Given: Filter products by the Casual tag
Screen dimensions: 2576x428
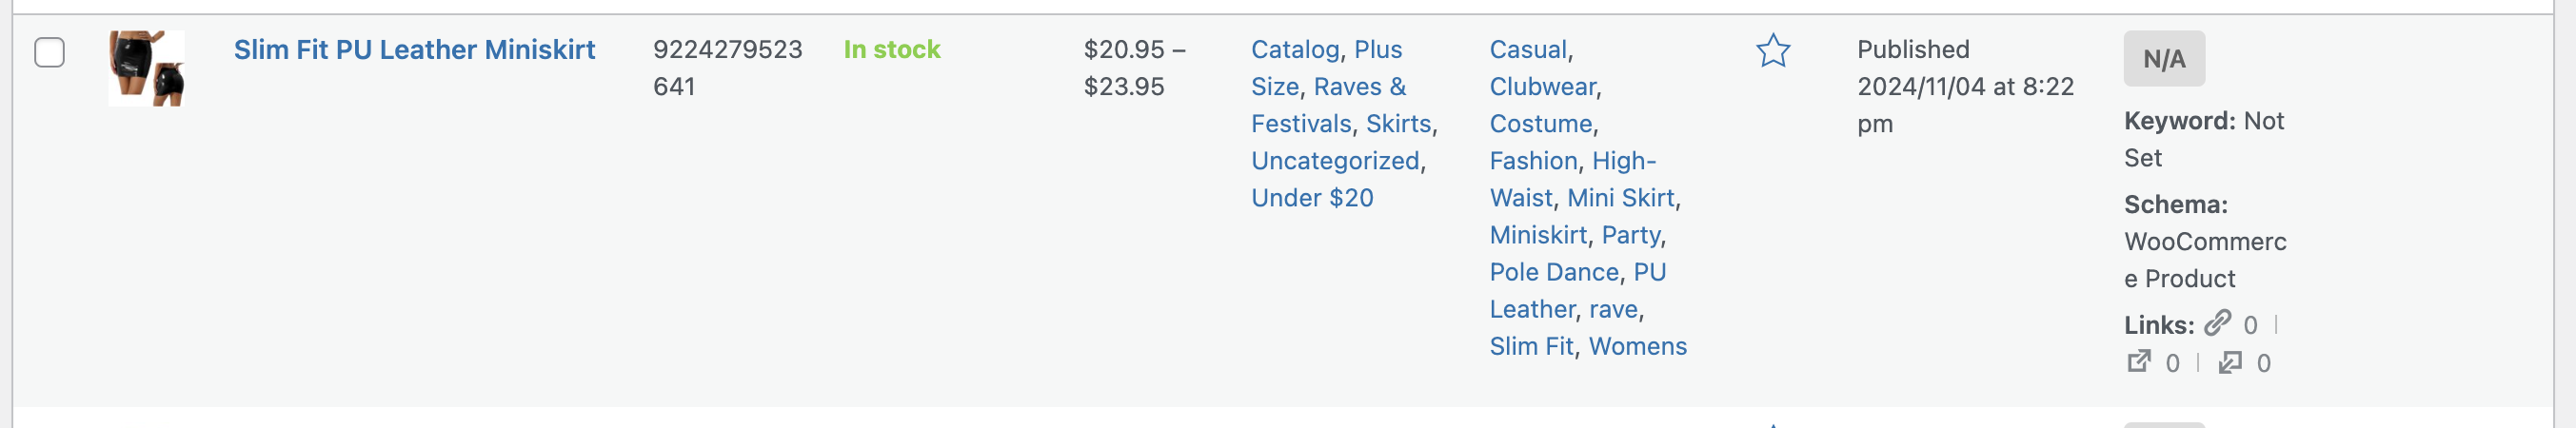Looking at the screenshot, I should 1527,50.
